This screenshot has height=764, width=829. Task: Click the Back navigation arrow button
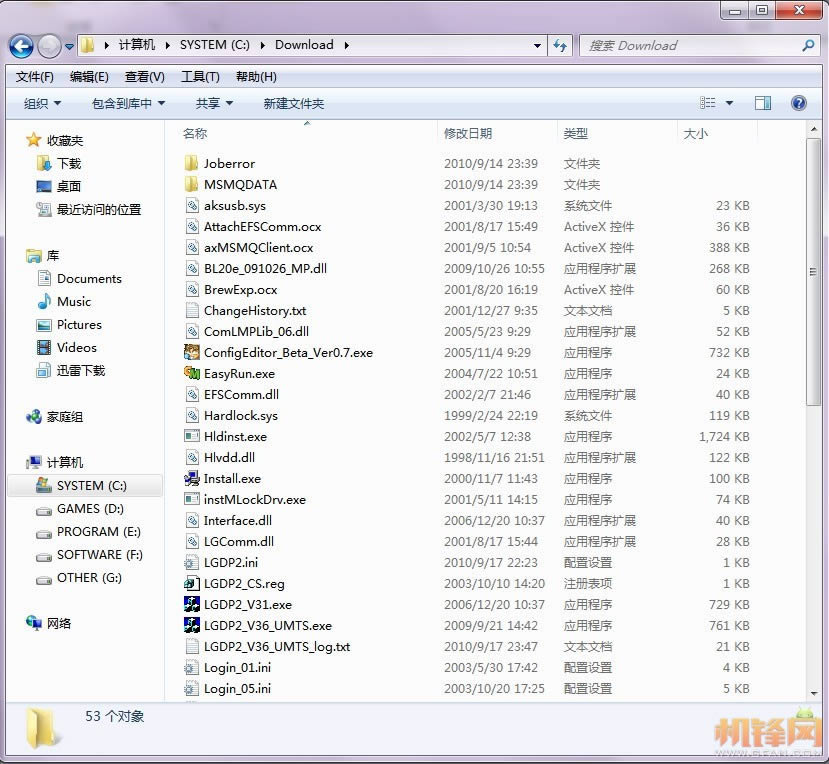21,45
